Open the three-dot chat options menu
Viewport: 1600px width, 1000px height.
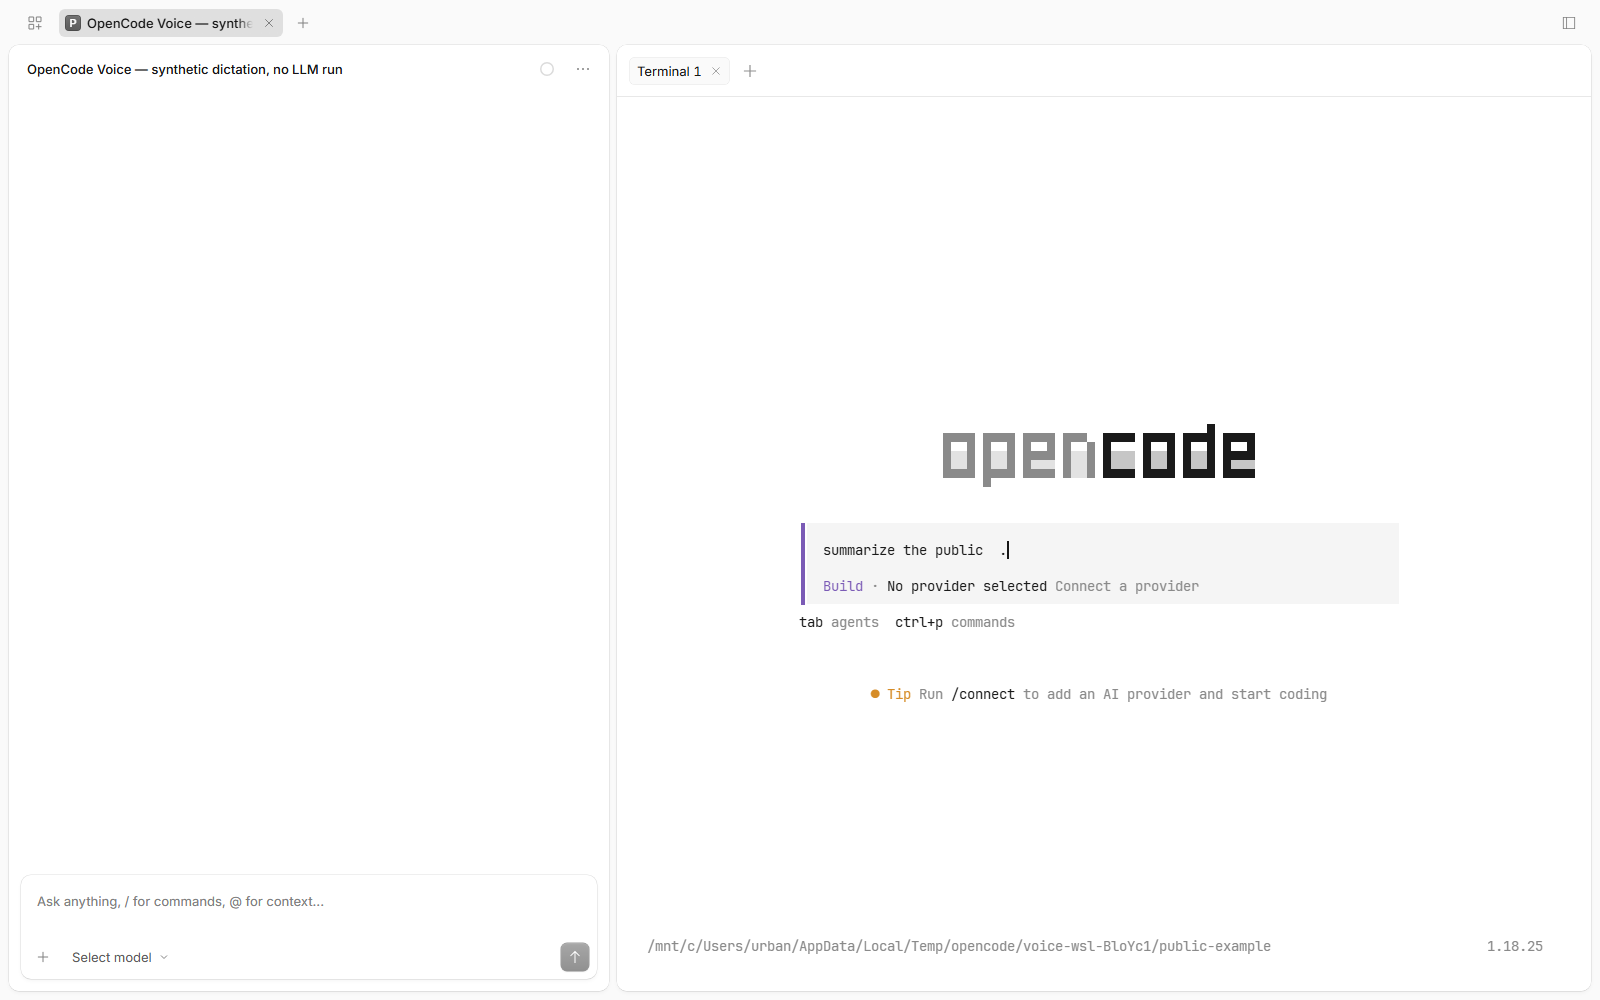[583, 69]
